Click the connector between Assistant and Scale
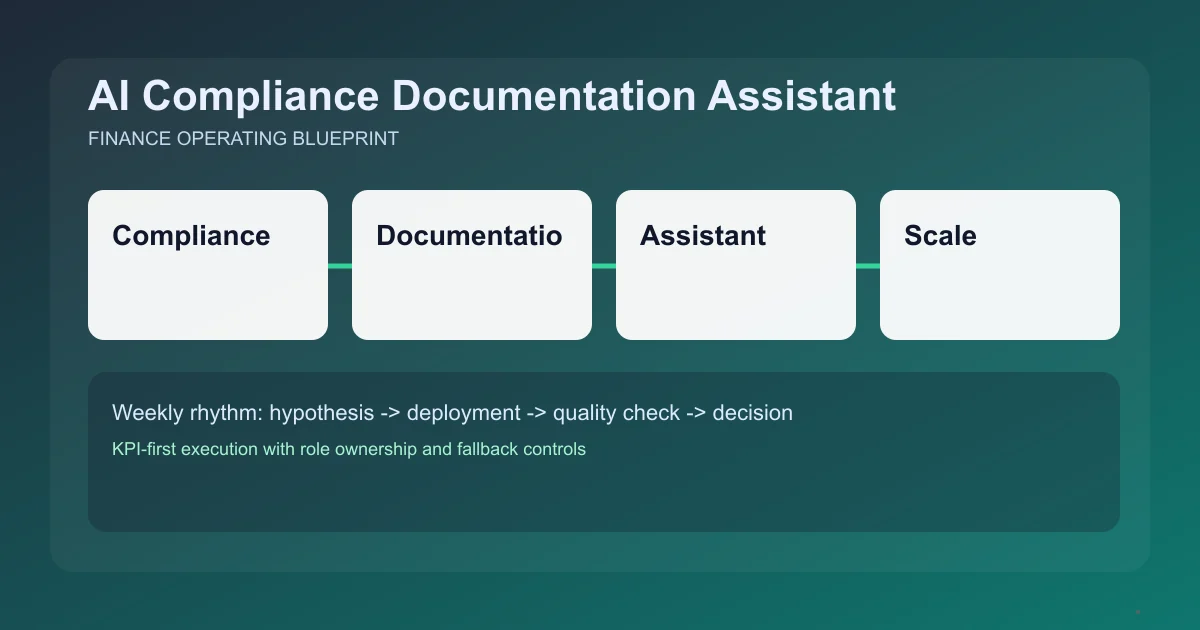The height and width of the screenshot is (630, 1200). coord(868,265)
